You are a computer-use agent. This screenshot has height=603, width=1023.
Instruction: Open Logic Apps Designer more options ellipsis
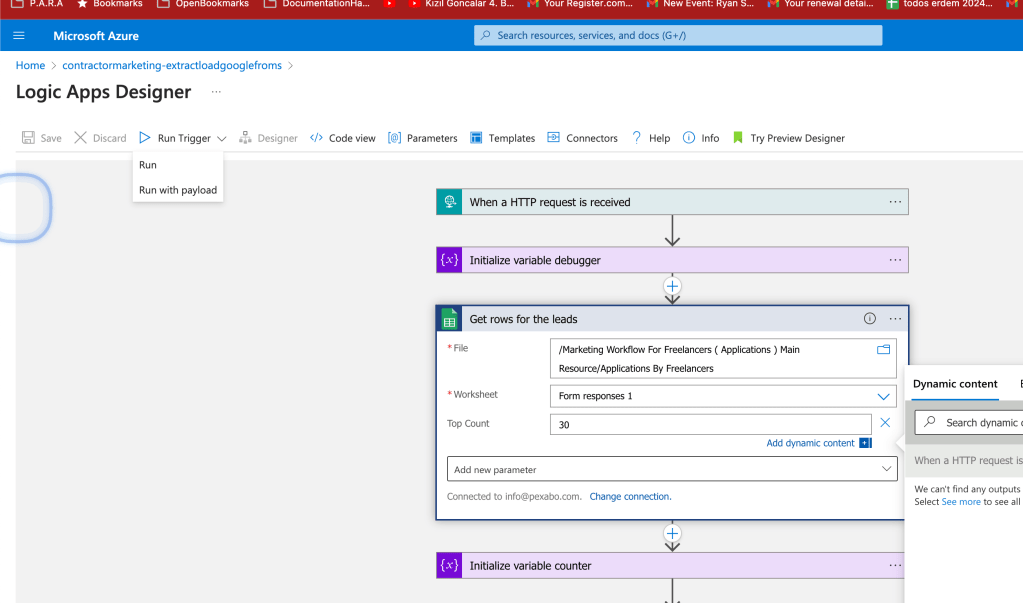tap(216, 92)
